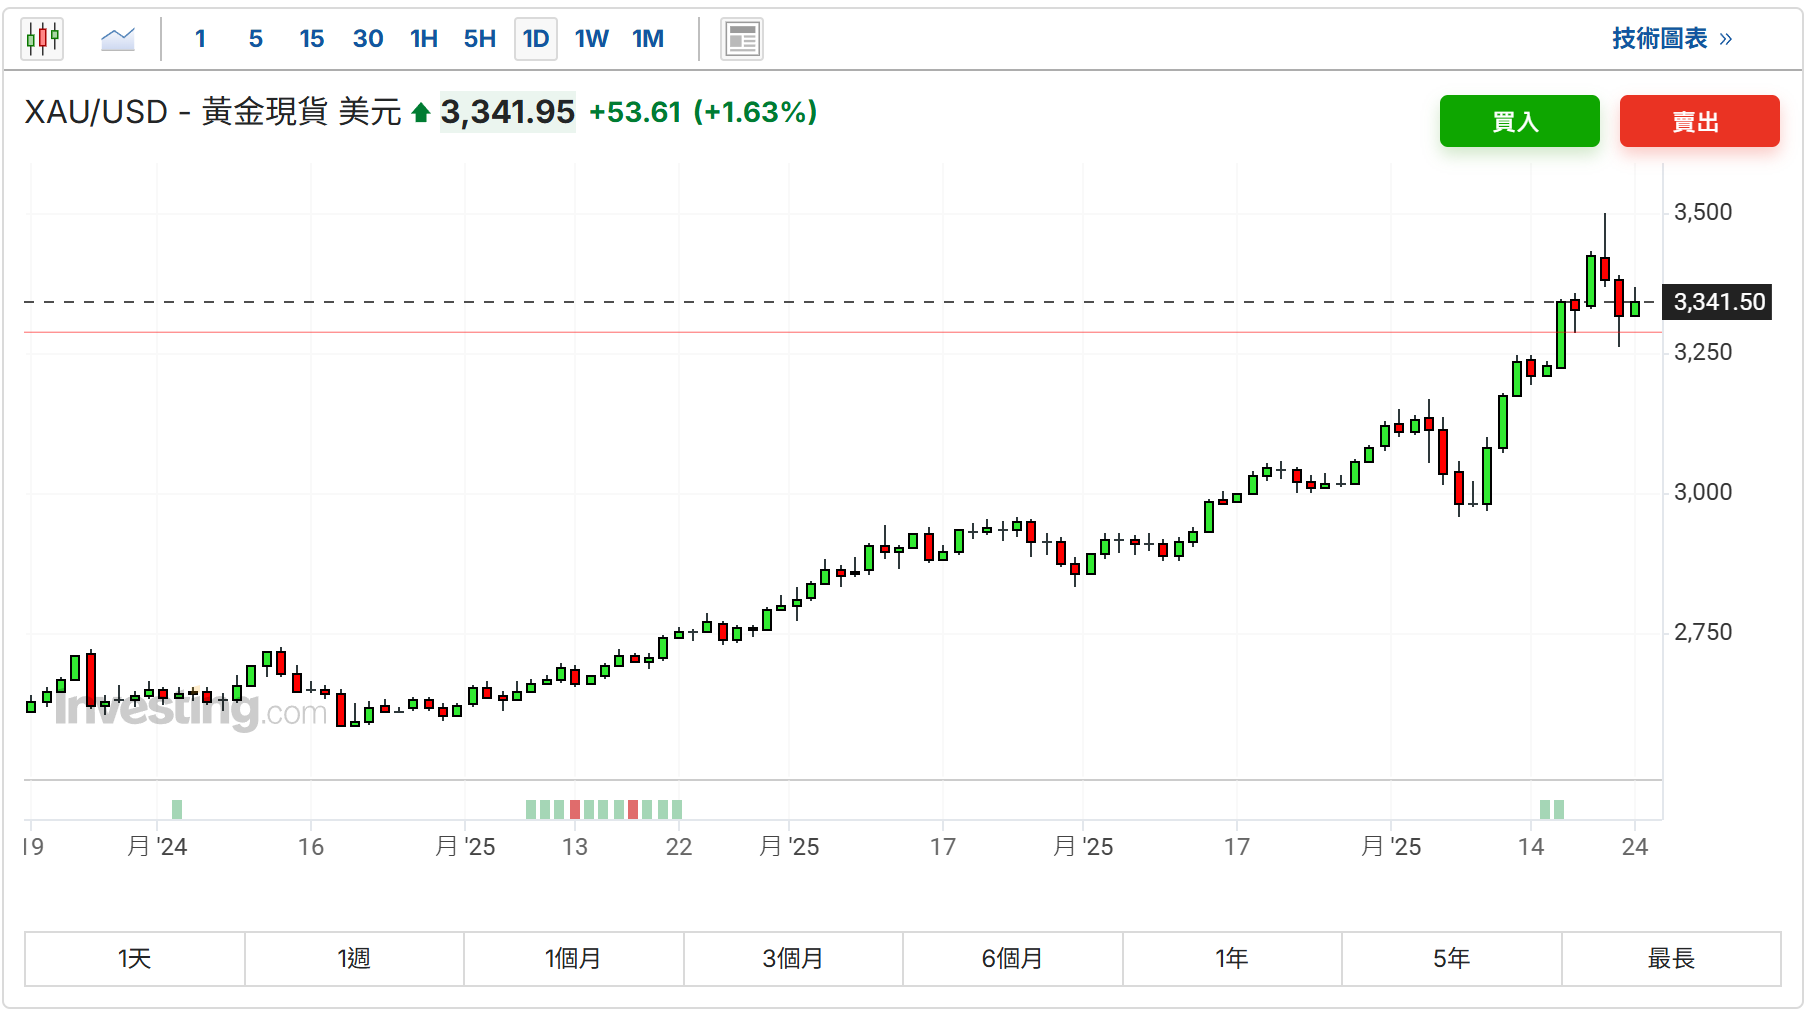Select the 30-minute interval
The image size is (1805, 1017).
click(368, 39)
